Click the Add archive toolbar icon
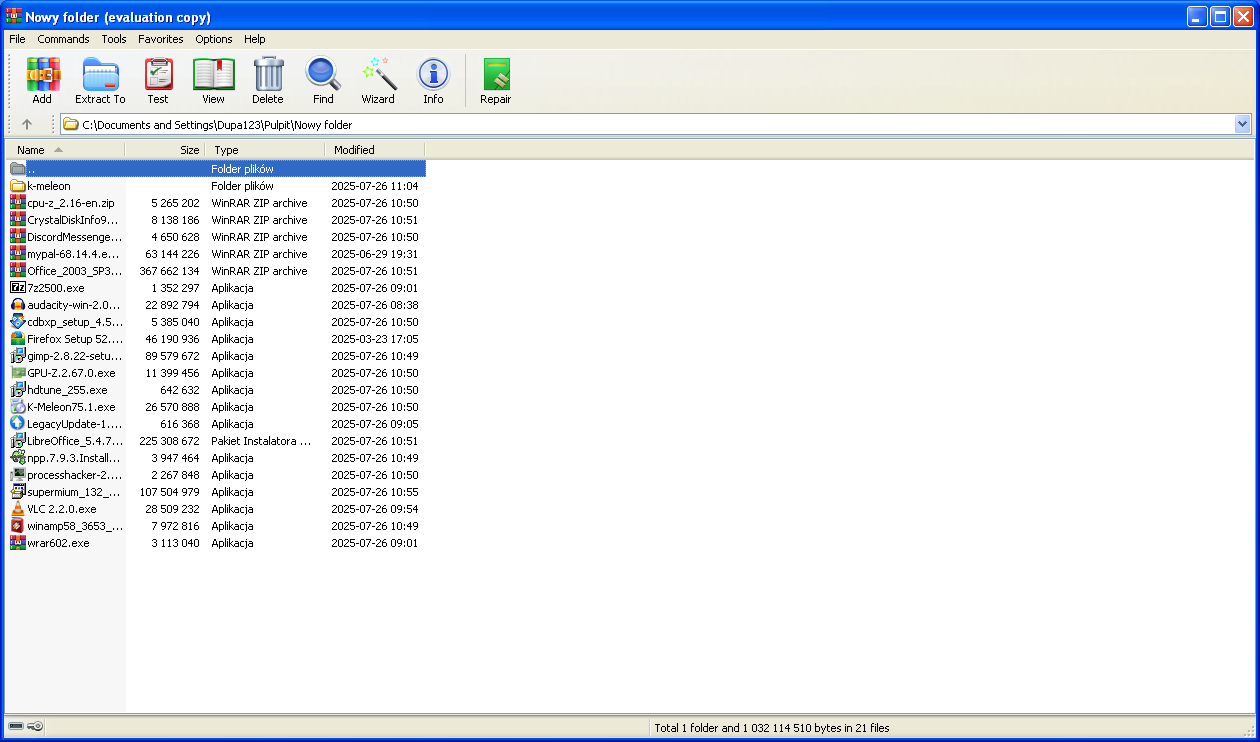This screenshot has width=1260, height=742. click(x=42, y=80)
